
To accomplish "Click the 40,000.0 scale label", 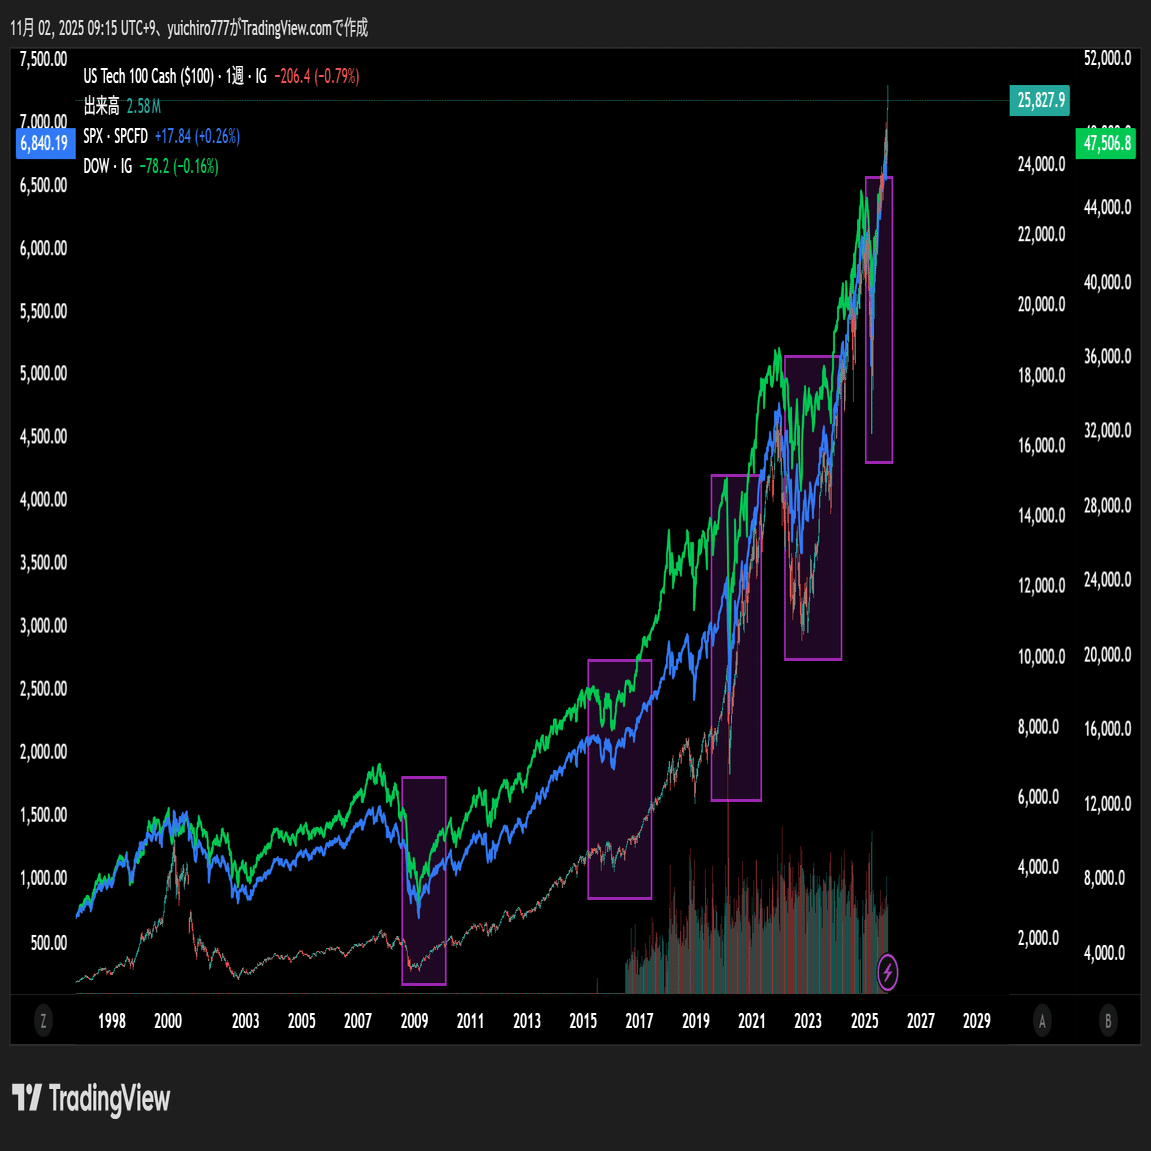I will click(x=1107, y=282).
